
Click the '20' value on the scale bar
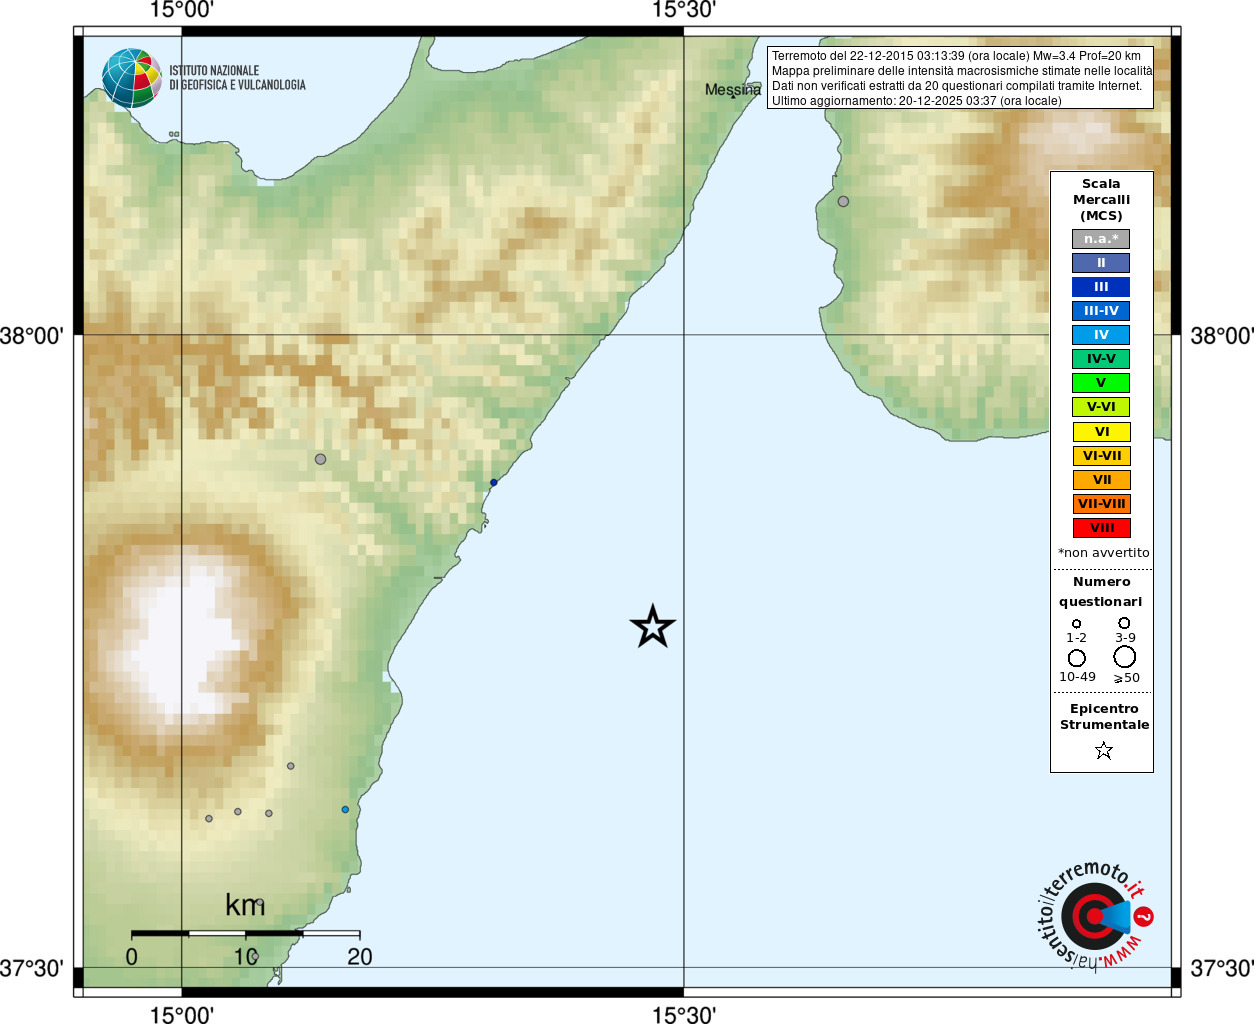(x=360, y=957)
